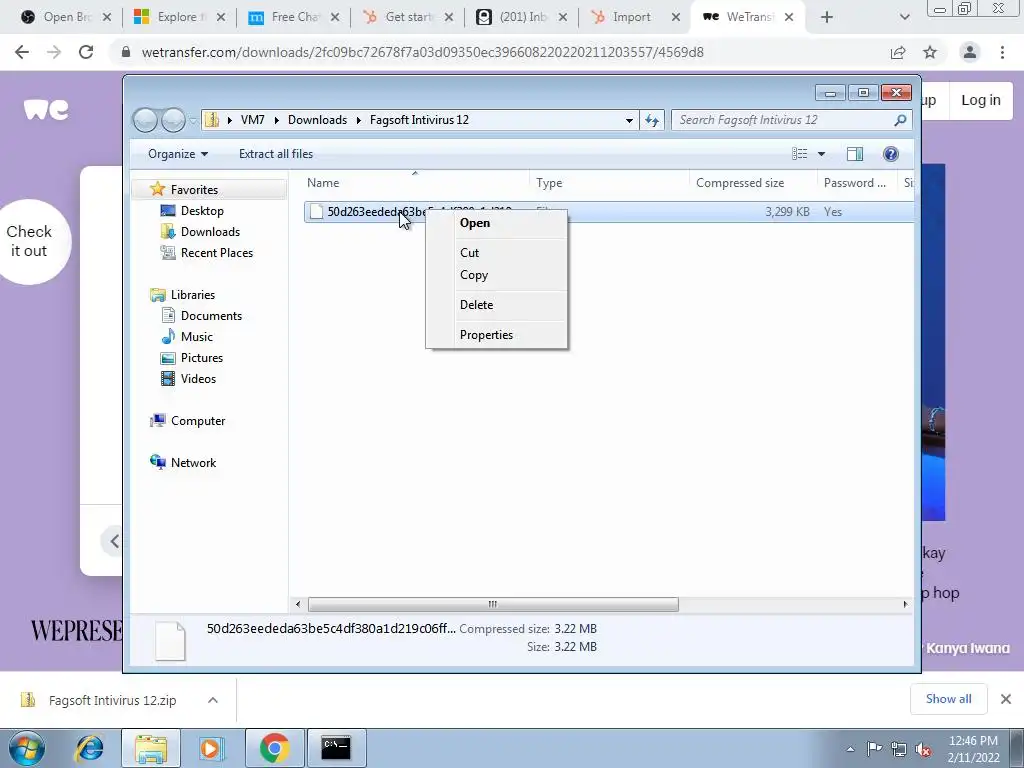Click the share this page icon

tap(898, 52)
